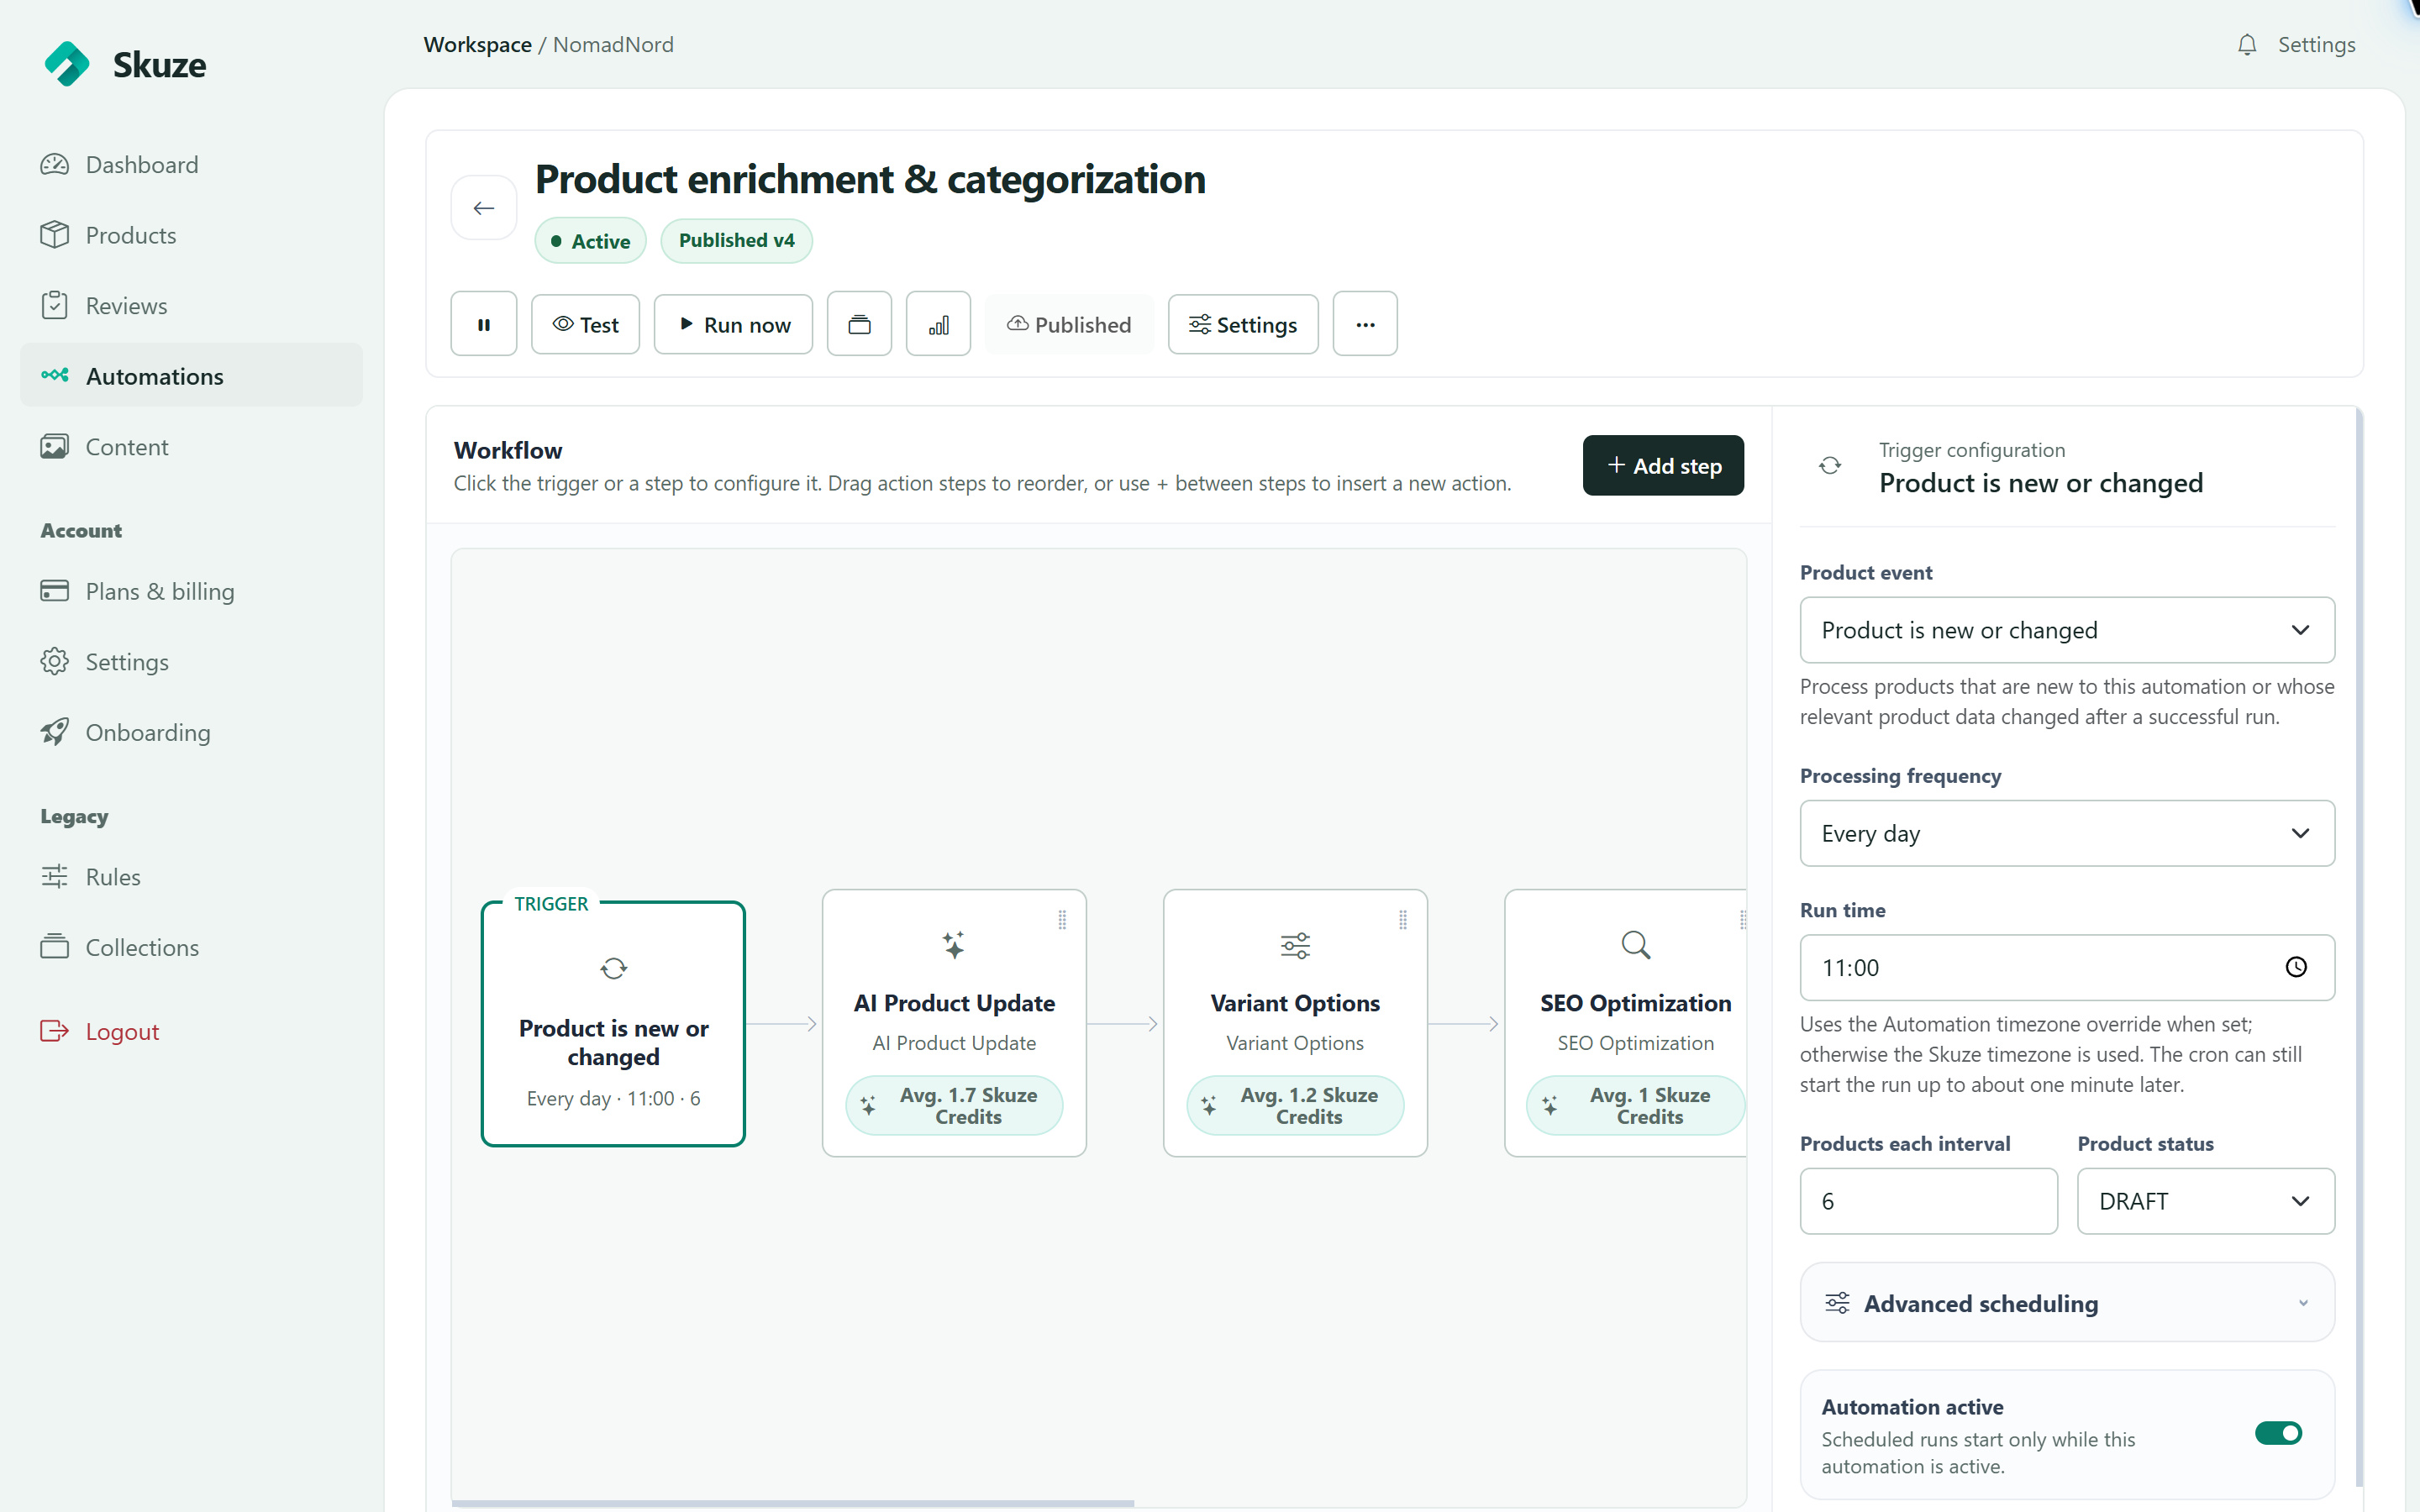Image resolution: width=2420 pixels, height=1512 pixels.
Task: Pause the automation with pause button
Action: (x=484, y=324)
